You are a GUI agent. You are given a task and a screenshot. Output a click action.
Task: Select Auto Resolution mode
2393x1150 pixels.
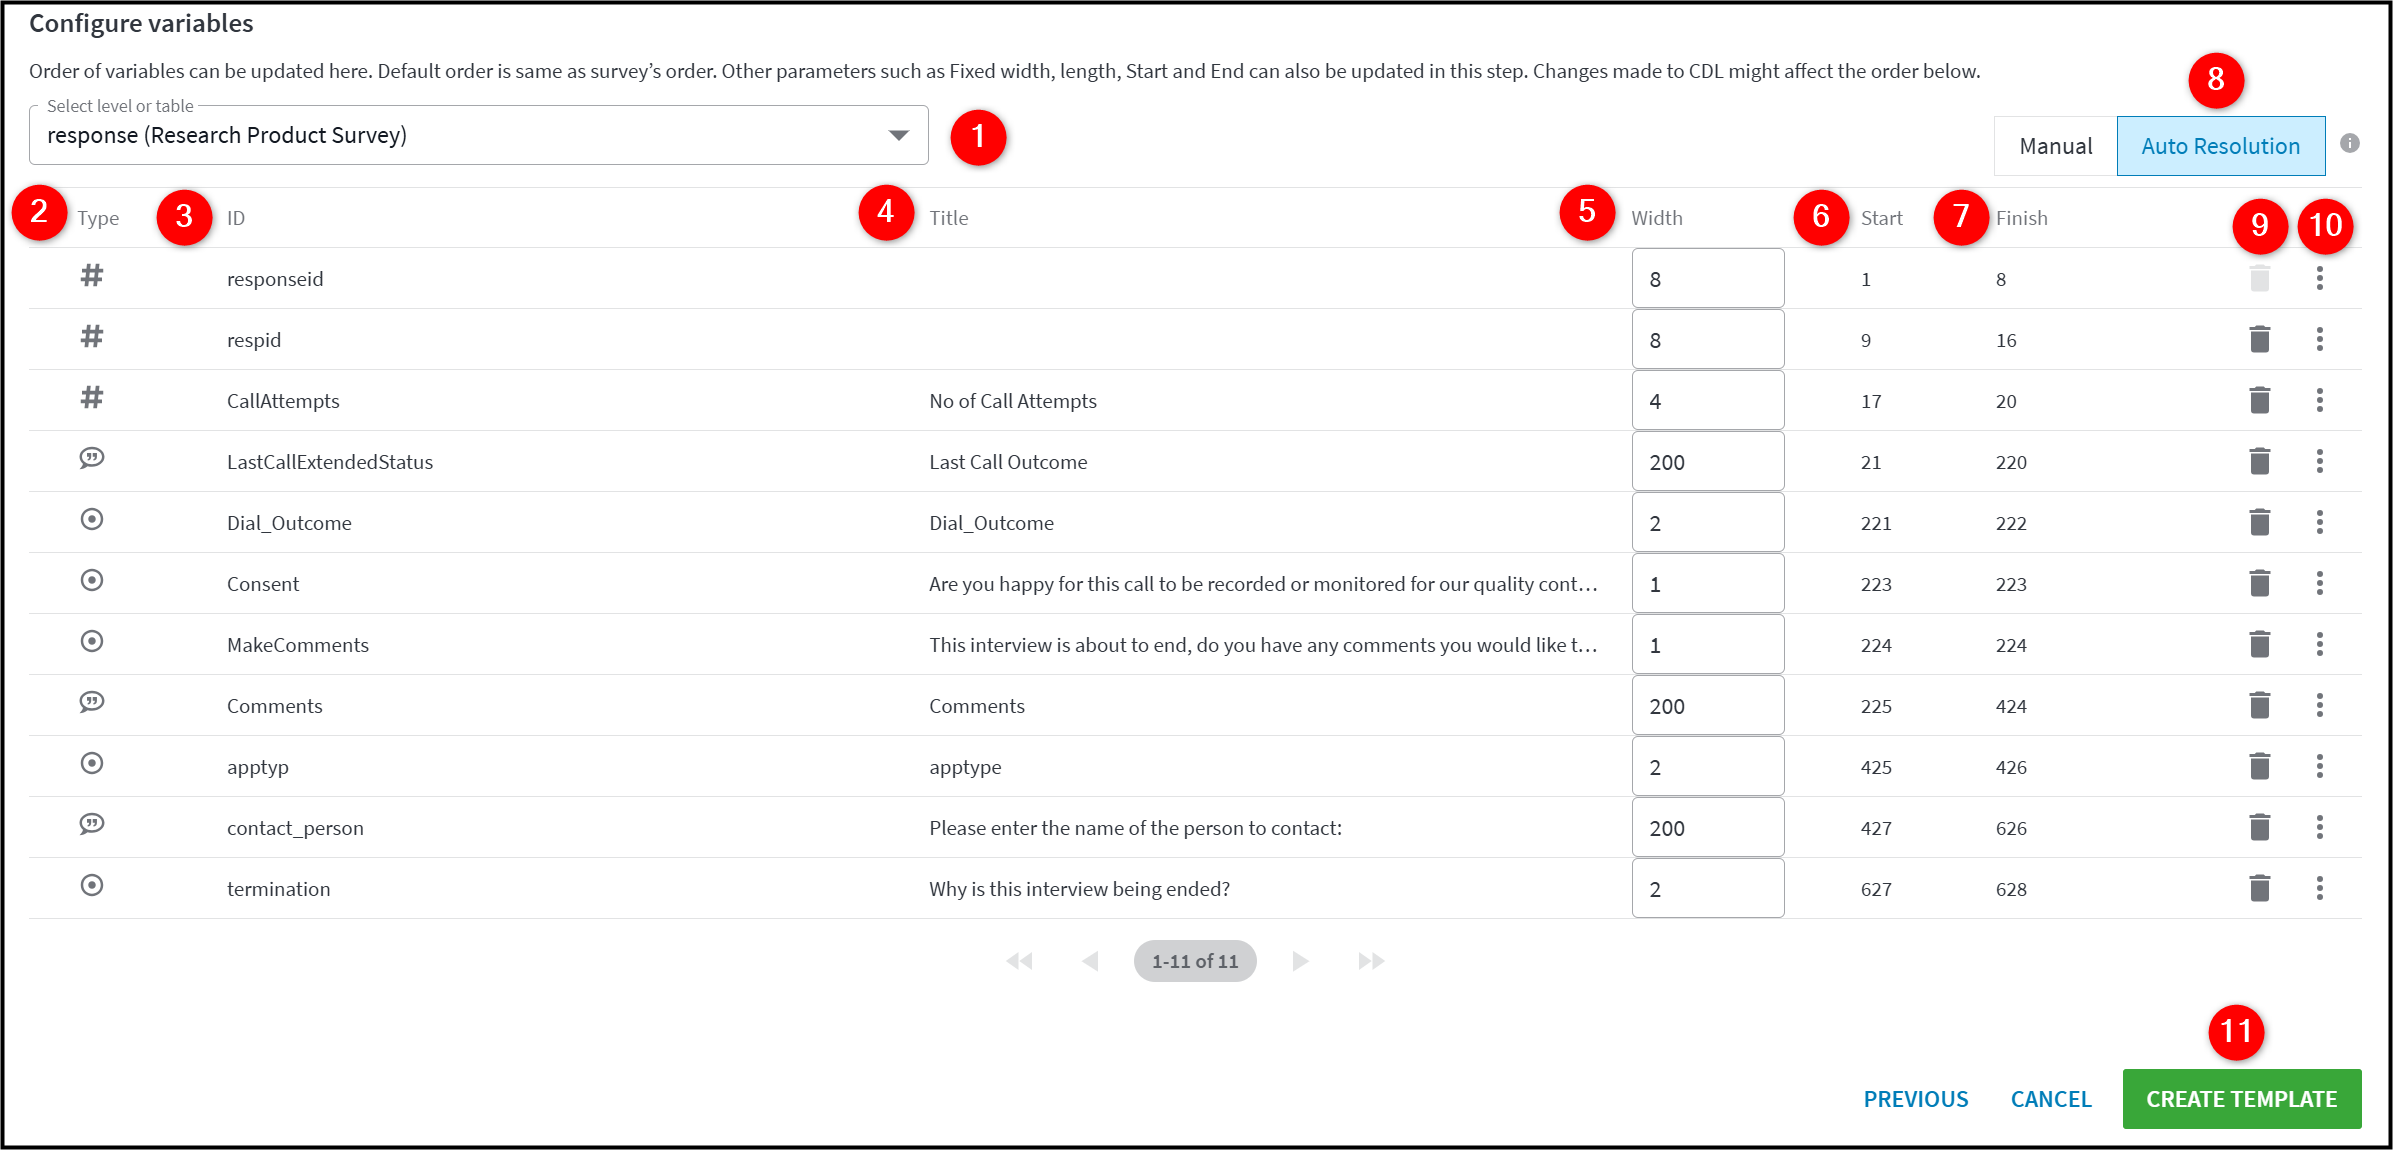(x=2220, y=146)
